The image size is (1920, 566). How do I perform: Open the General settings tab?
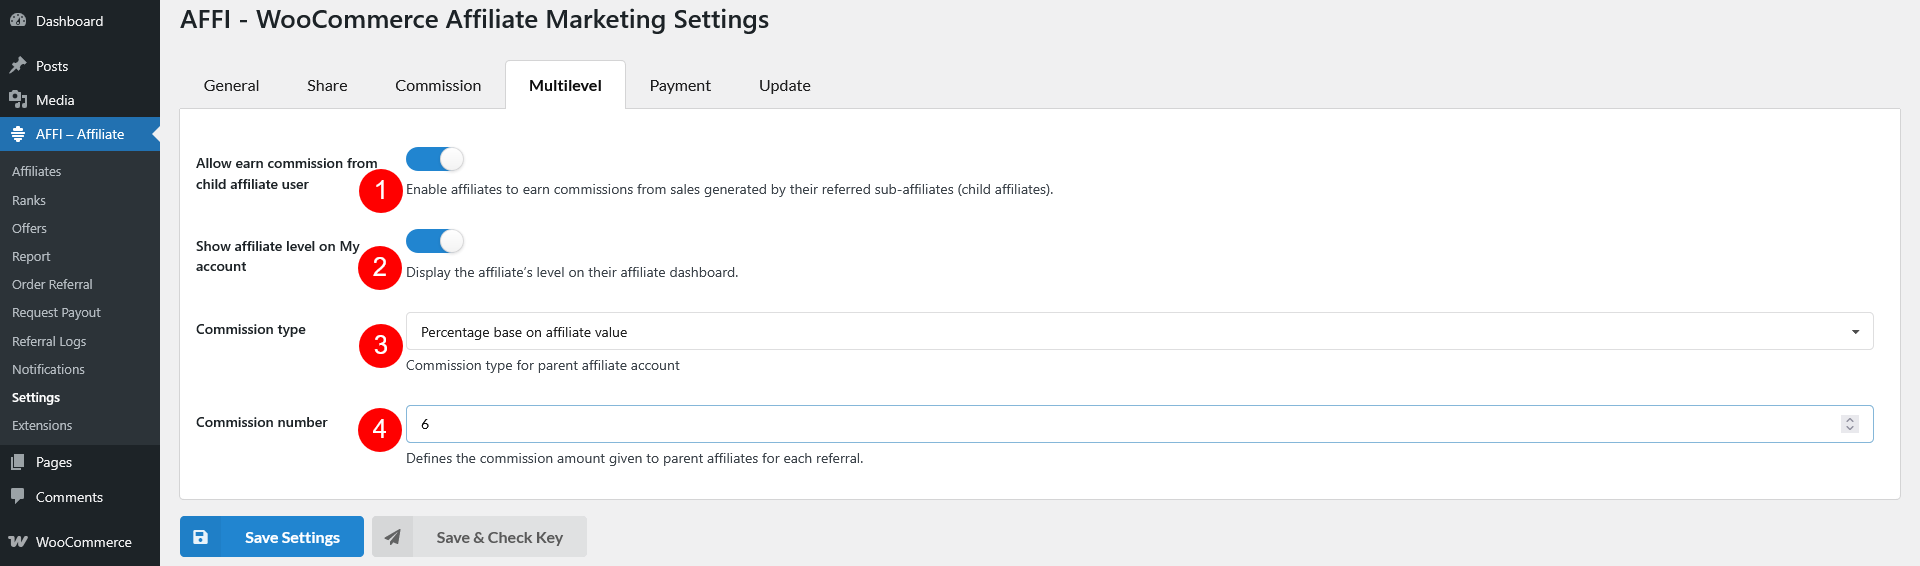[231, 85]
